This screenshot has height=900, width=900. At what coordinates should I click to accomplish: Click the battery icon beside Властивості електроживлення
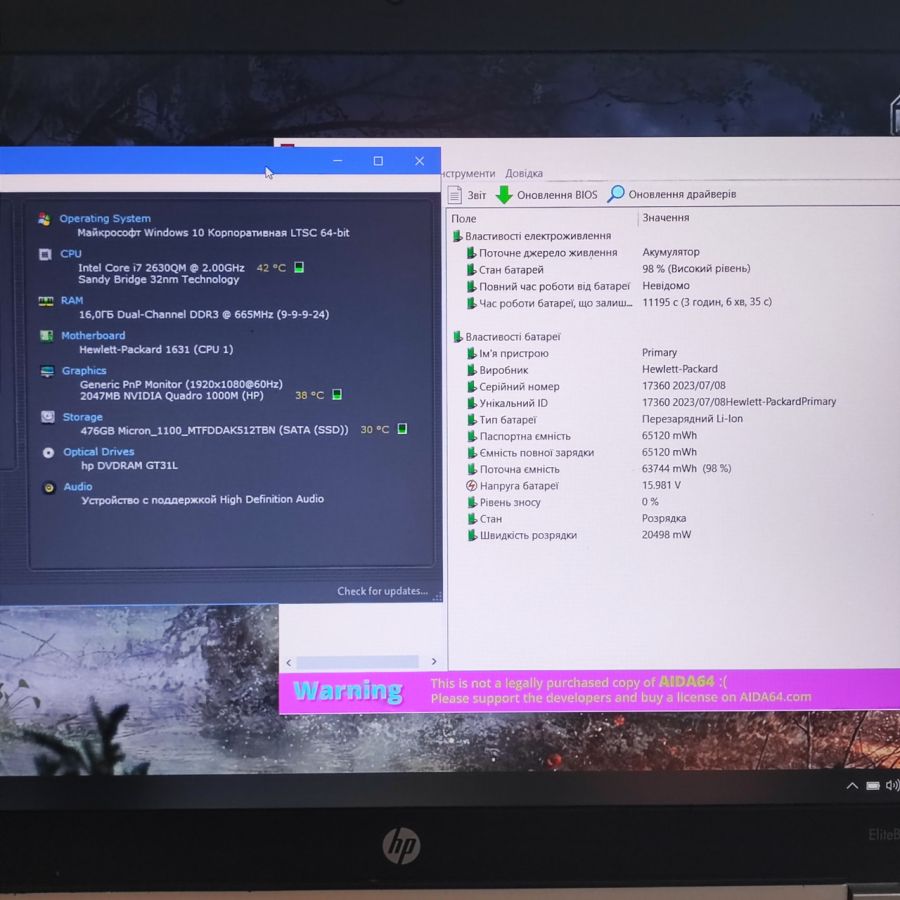pos(457,236)
